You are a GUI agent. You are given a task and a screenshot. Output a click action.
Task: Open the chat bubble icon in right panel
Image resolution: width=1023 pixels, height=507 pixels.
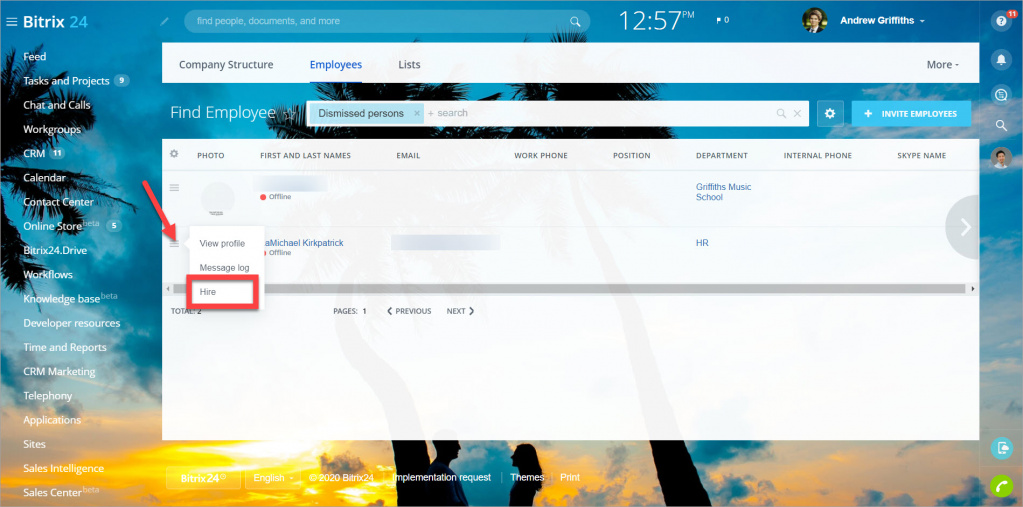coord(1001,95)
